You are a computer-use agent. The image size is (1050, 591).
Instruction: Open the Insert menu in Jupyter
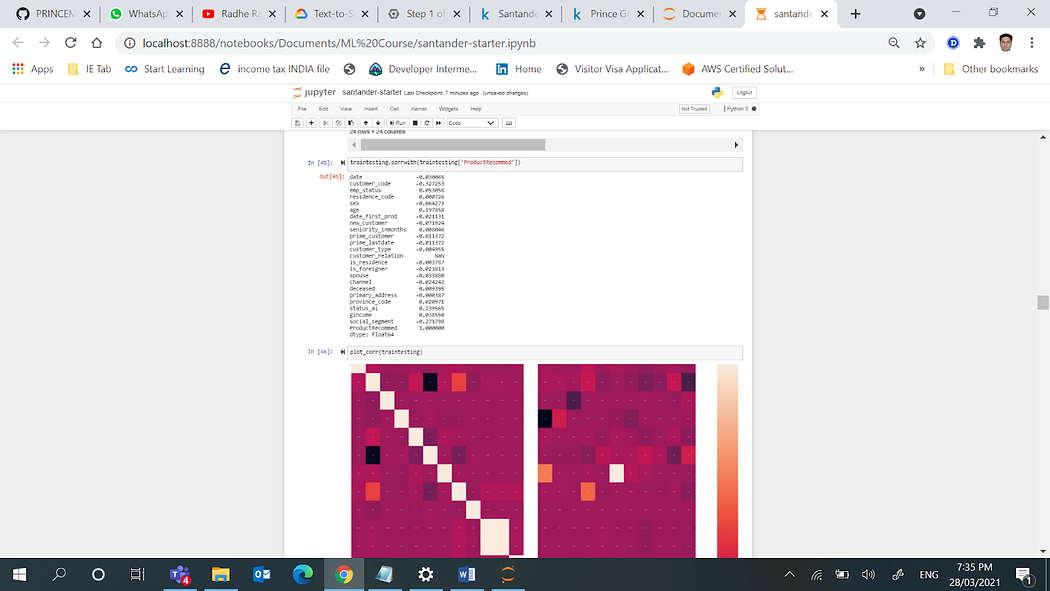tap(370, 109)
